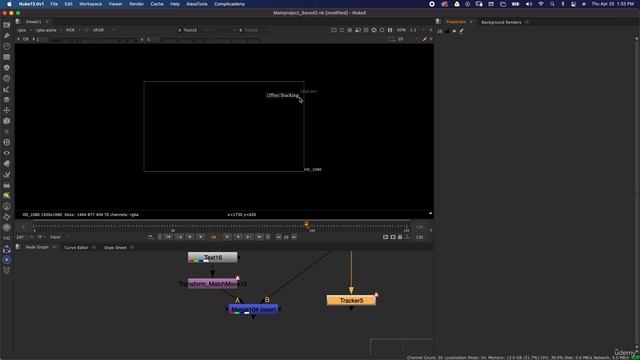
Task: Open the MetaData tag icon menu
Action: tap(7, 164)
